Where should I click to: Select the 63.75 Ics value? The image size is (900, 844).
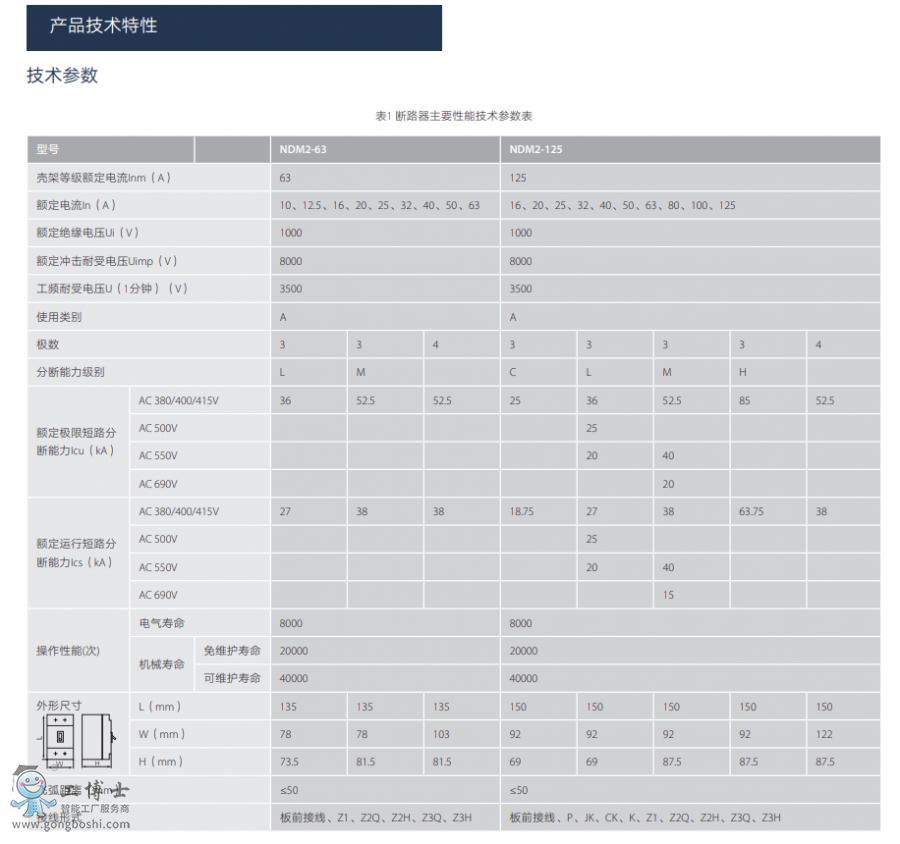(x=751, y=511)
